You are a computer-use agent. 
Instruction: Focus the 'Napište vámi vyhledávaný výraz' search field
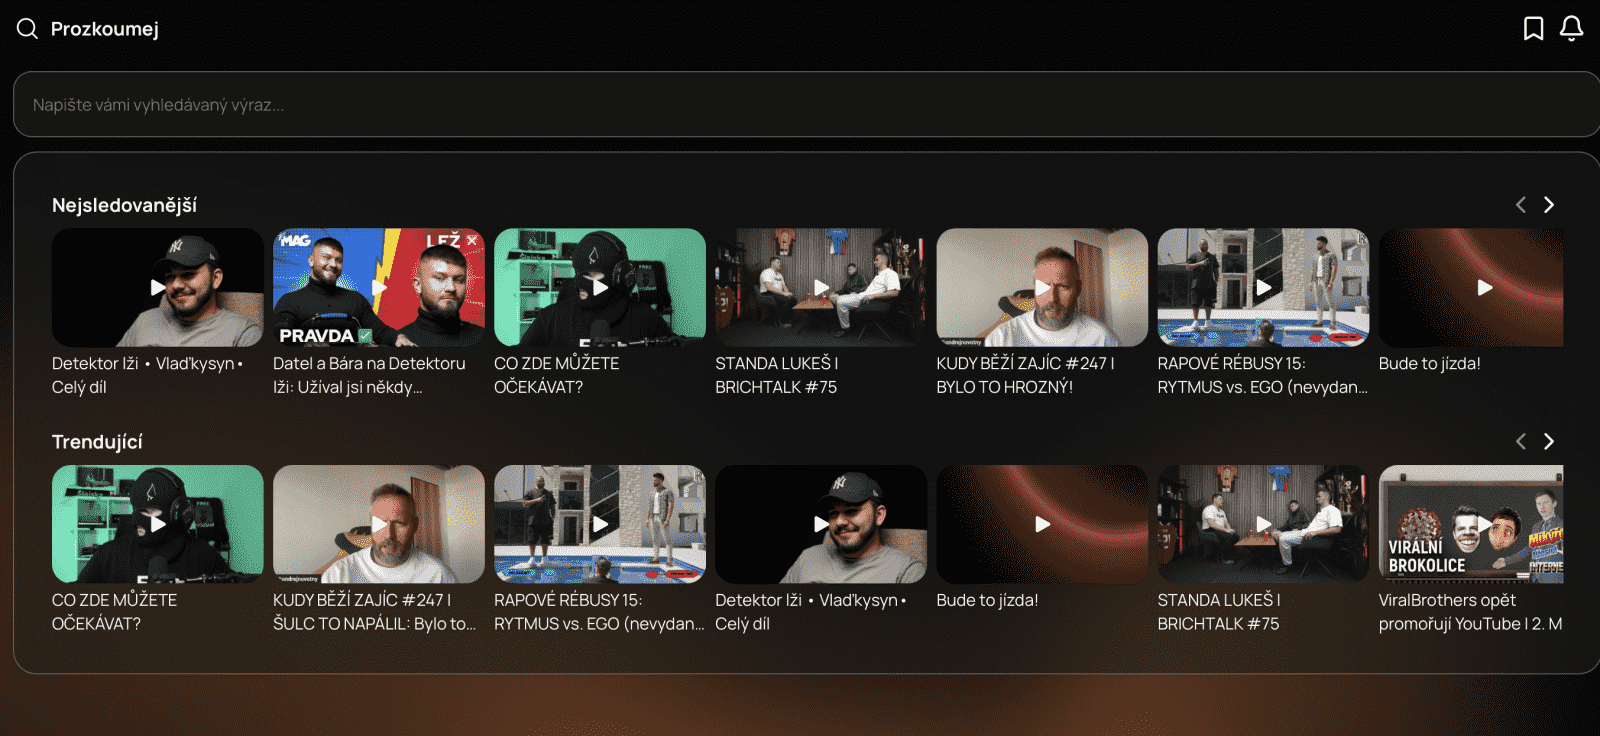(806, 104)
